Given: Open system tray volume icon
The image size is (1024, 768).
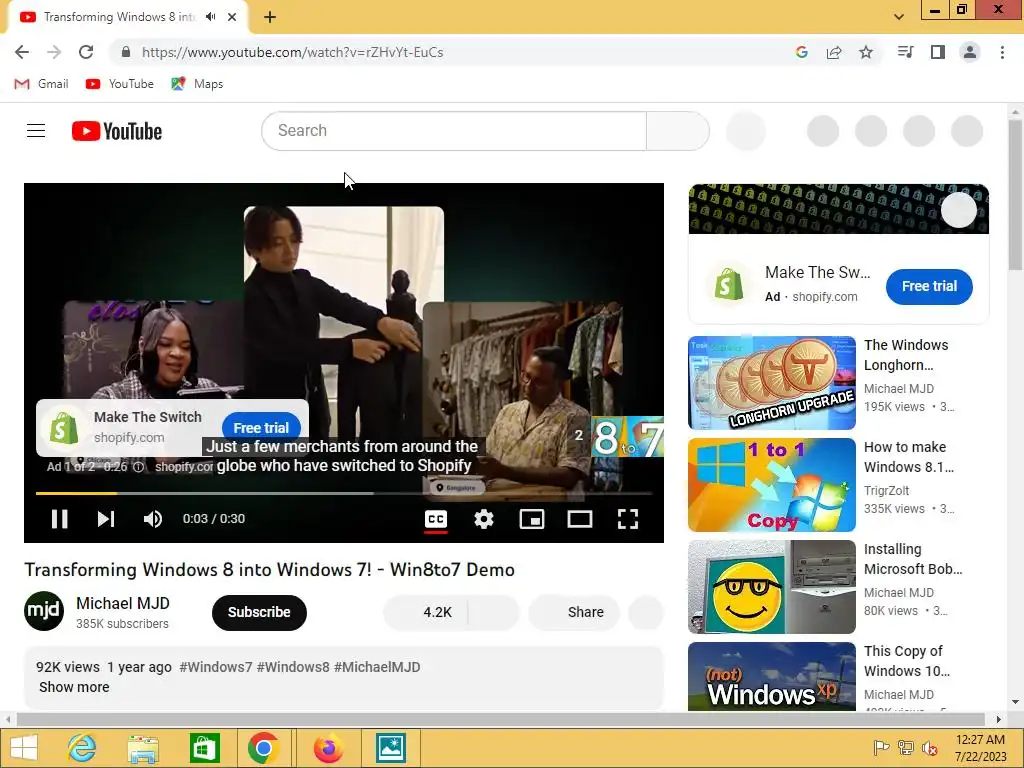Looking at the screenshot, I should pyautogui.click(x=930, y=748).
